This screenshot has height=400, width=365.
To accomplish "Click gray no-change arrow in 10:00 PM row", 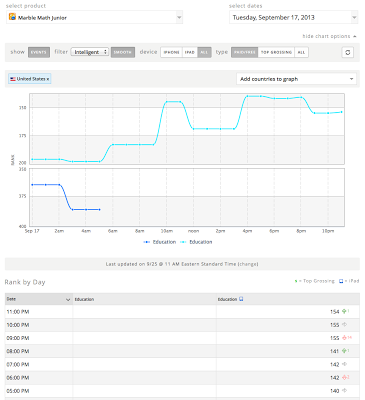I will click(x=344, y=324).
